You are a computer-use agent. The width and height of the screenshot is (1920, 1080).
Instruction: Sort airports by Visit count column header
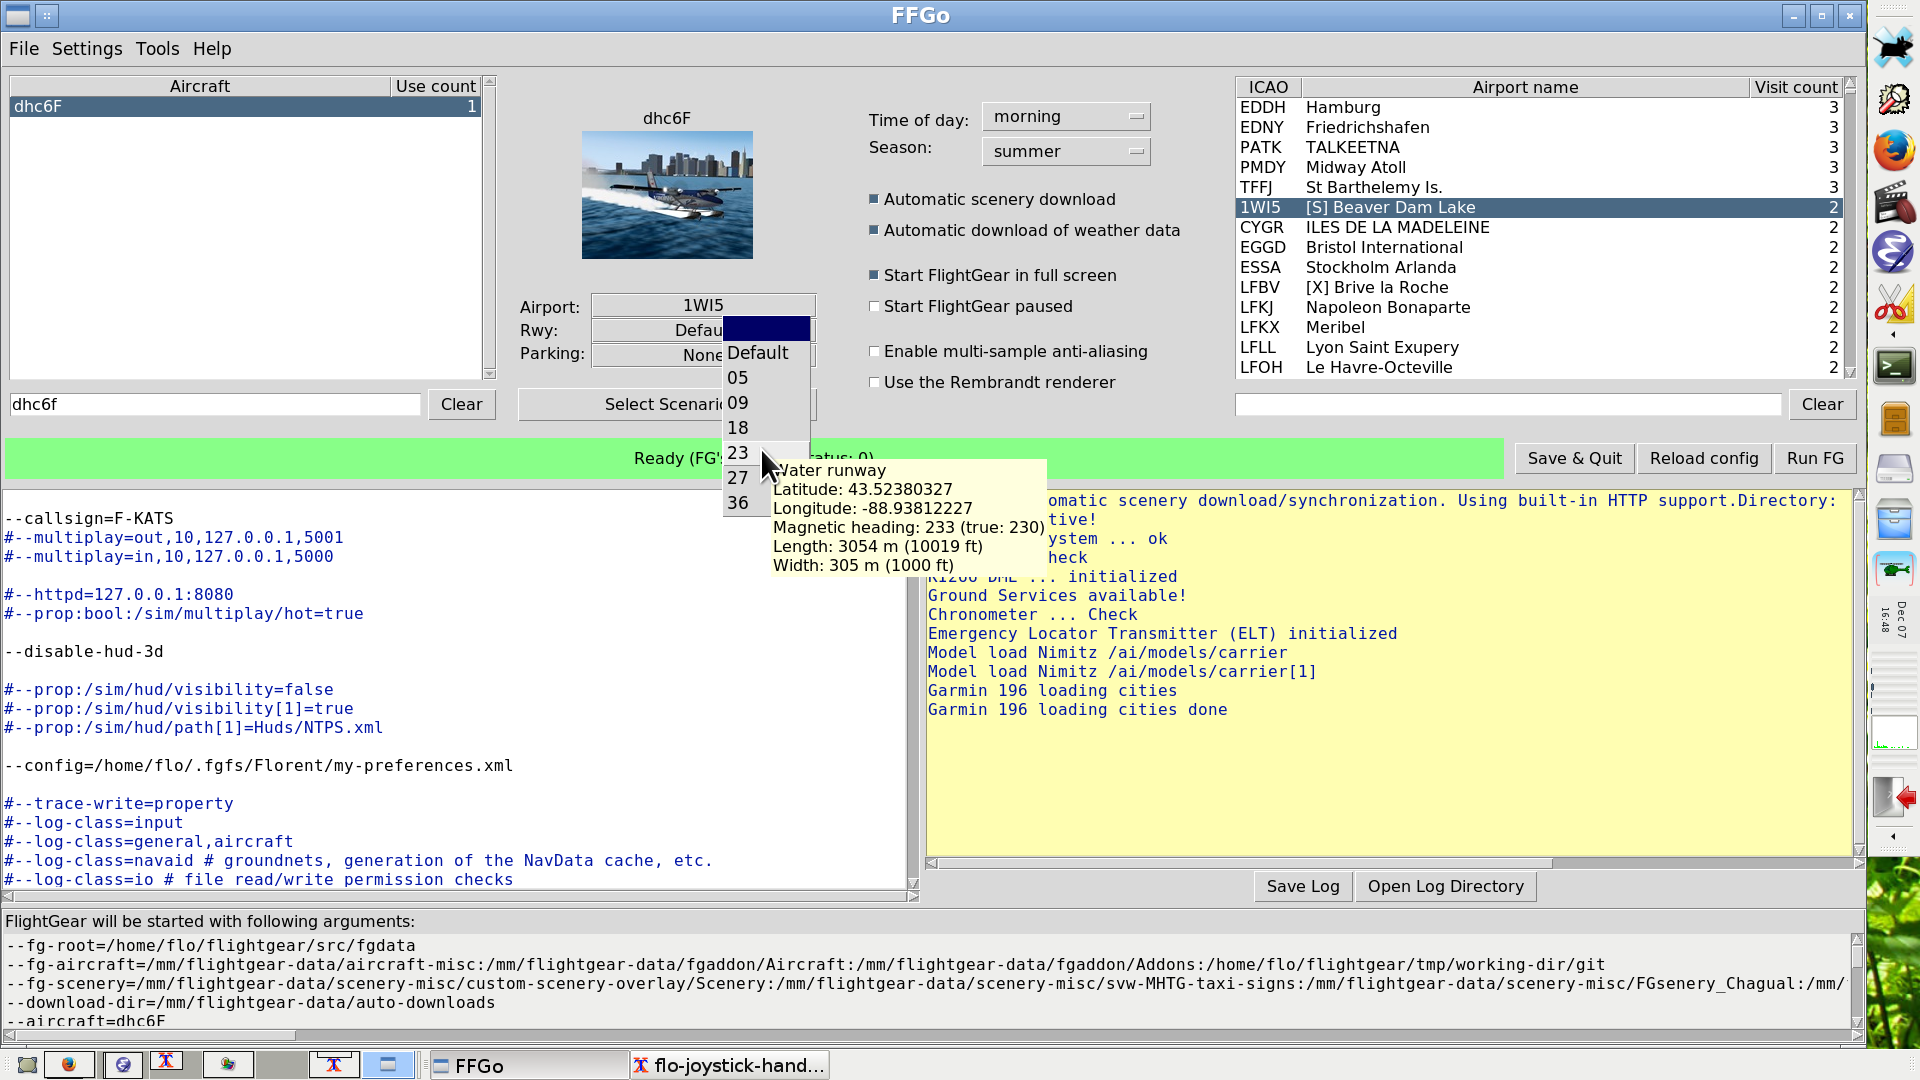point(1796,87)
